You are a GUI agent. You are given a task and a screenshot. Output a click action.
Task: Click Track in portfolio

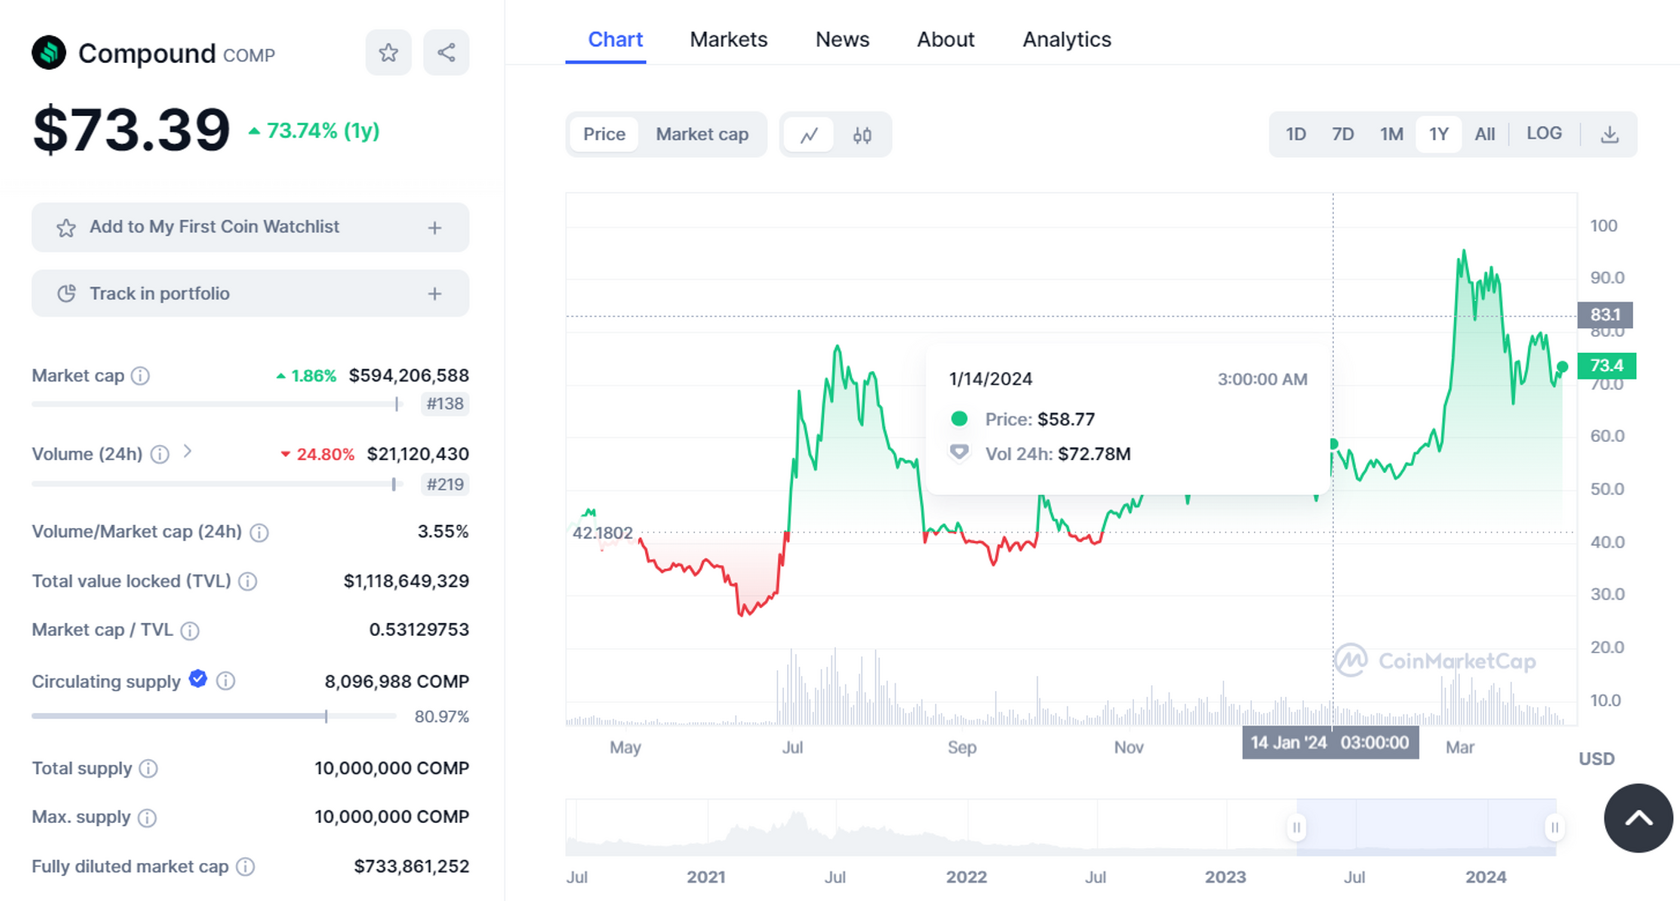(x=250, y=293)
